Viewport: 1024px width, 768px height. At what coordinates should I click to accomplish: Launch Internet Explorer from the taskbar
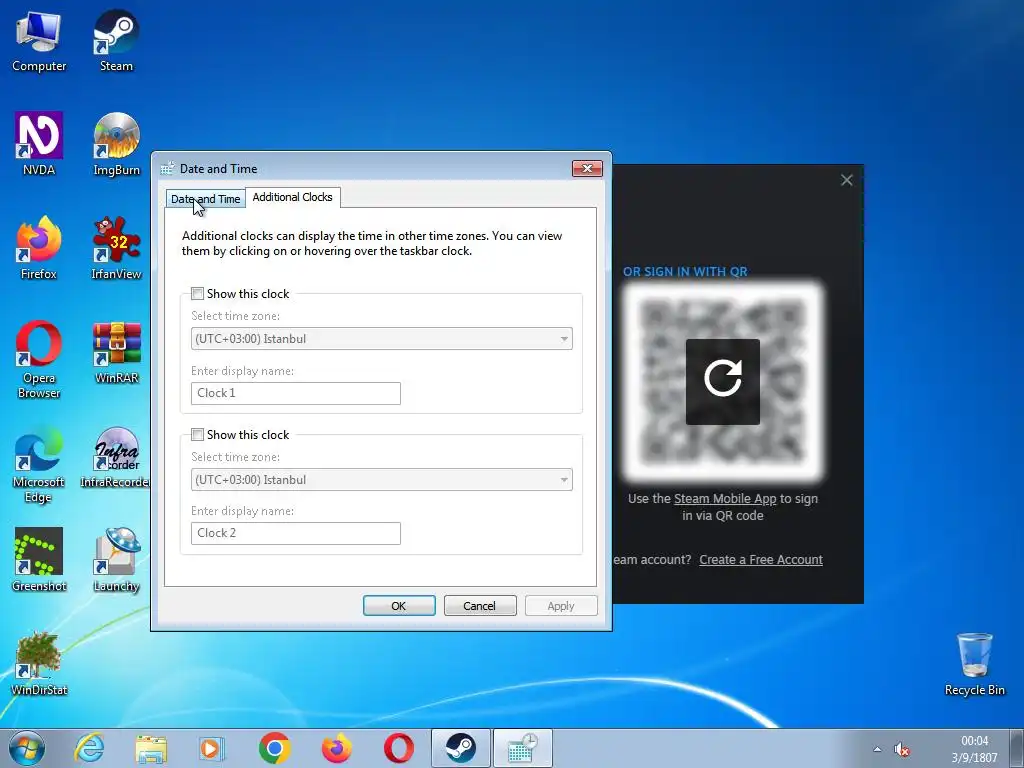pyautogui.click(x=89, y=748)
